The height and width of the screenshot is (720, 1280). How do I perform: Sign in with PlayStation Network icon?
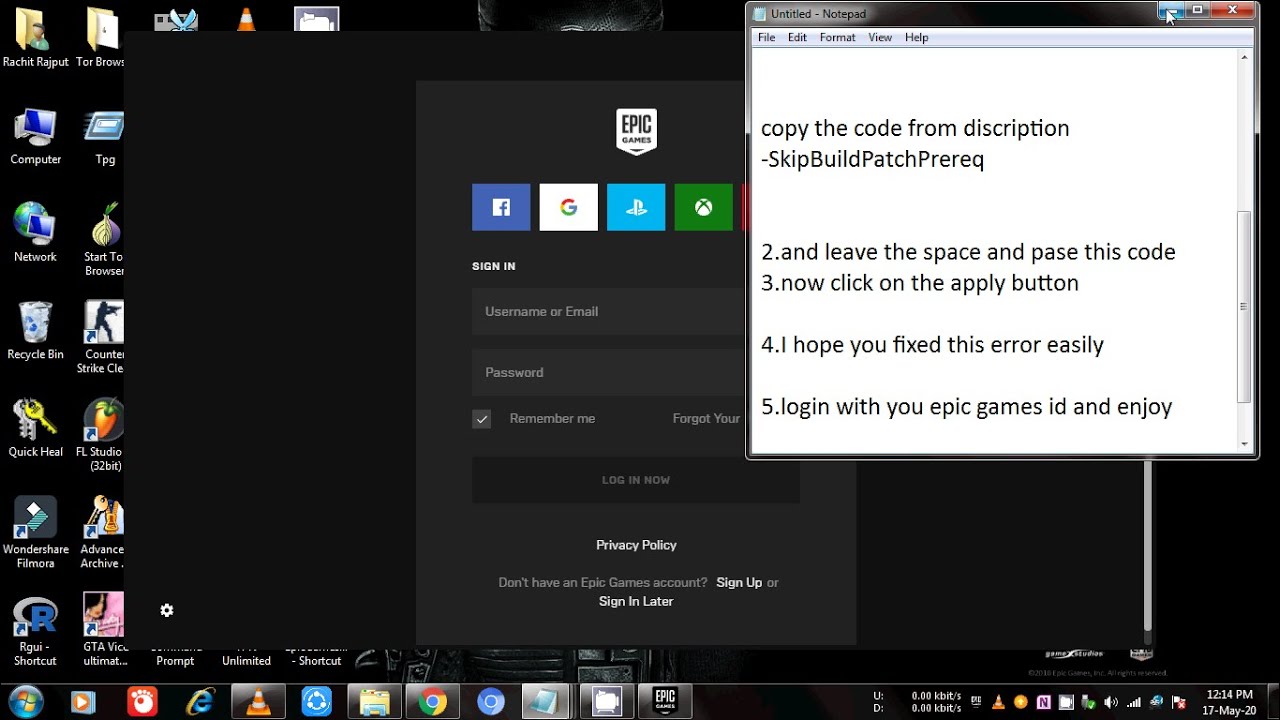click(636, 207)
